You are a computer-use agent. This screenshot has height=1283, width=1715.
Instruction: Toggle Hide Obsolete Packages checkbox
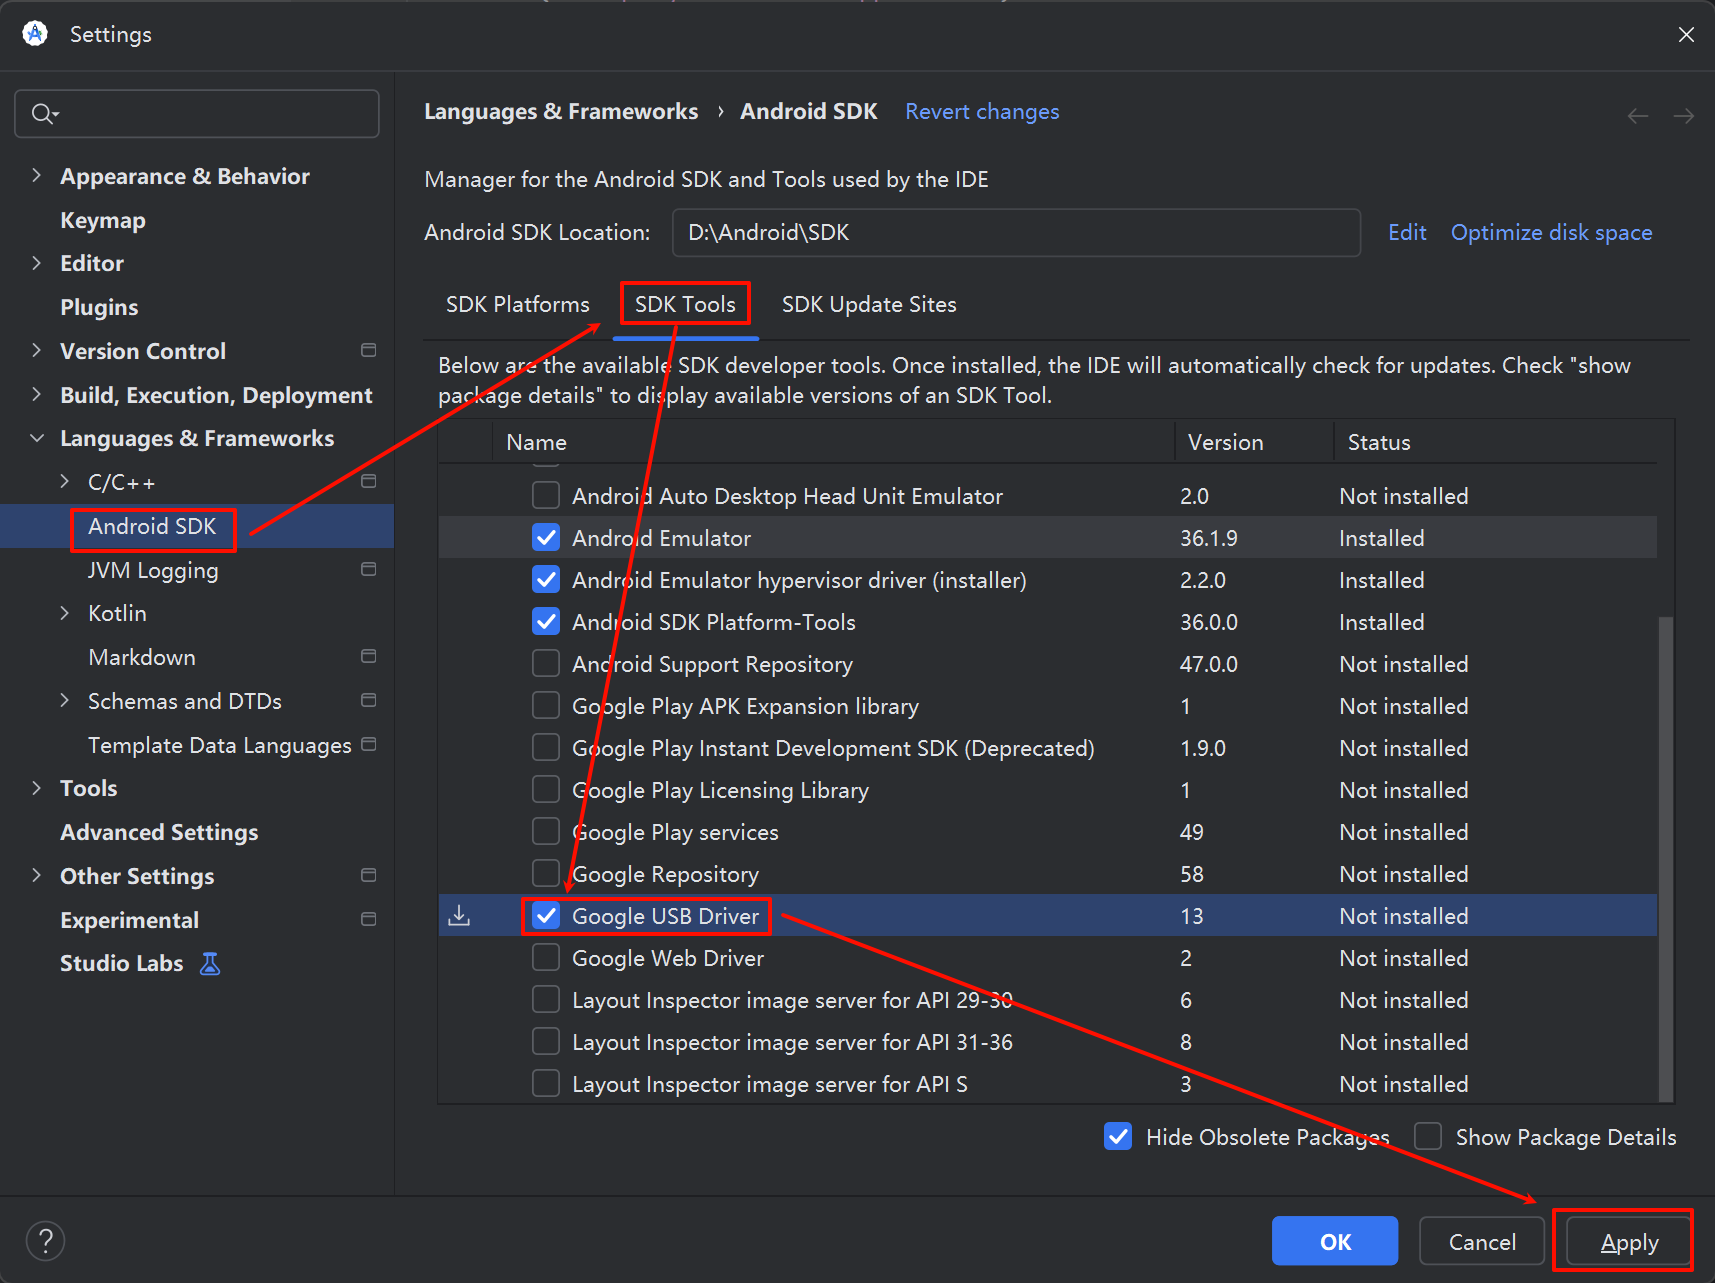click(1118, 1136)
